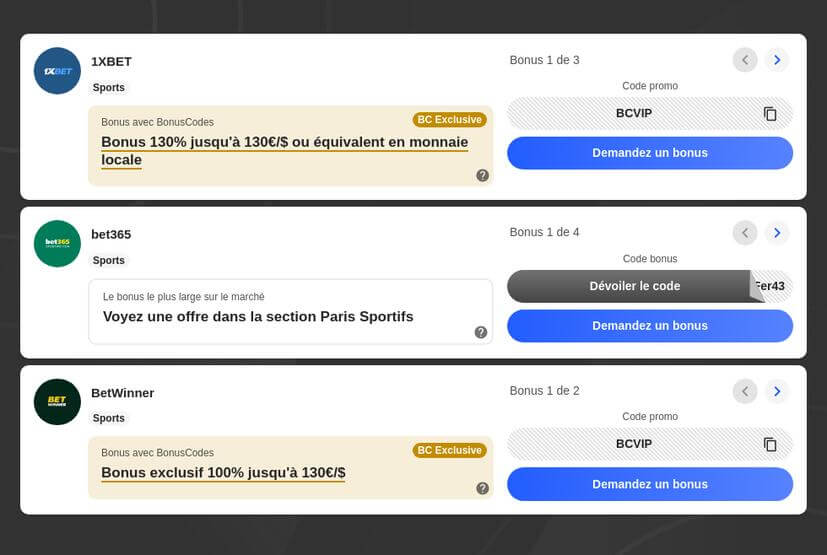The height and width of the screenshot is (555, 827).
Task: Request a bonus from 1XBET
Action: tap(650, 153)
